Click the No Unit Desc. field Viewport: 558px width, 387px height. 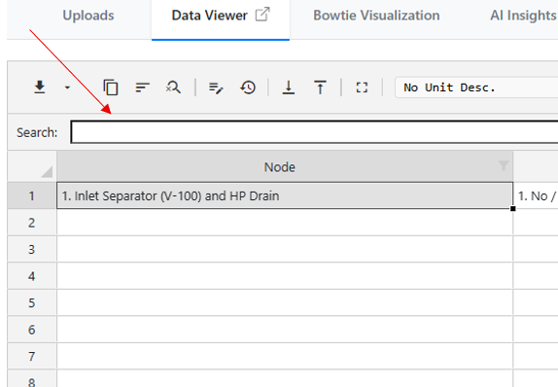point(477,88)
